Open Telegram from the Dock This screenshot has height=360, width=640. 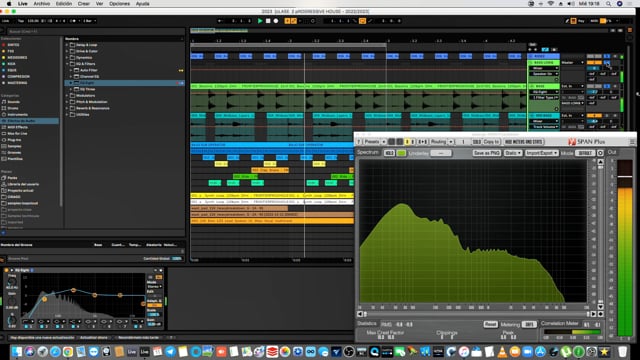170,351
